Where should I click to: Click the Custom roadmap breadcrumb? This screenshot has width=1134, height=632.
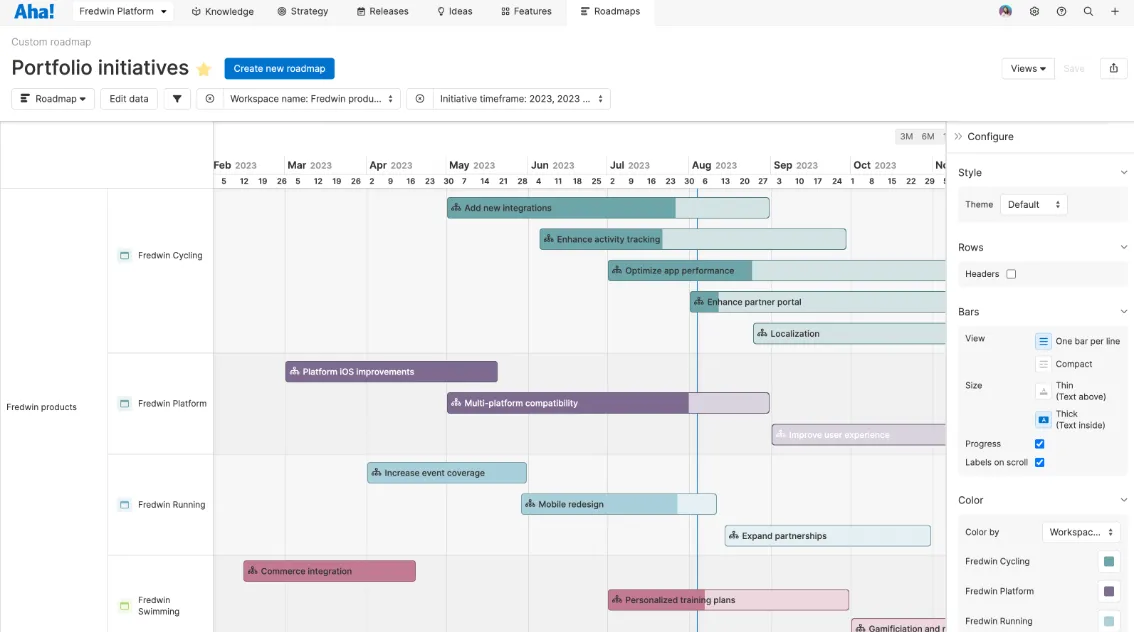tap(51, 42)
